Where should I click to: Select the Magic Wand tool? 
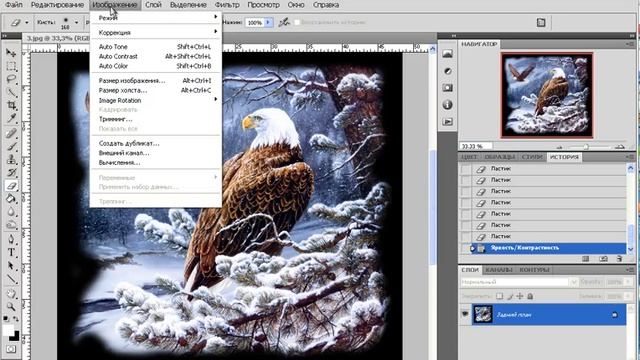tap(11, 92)
